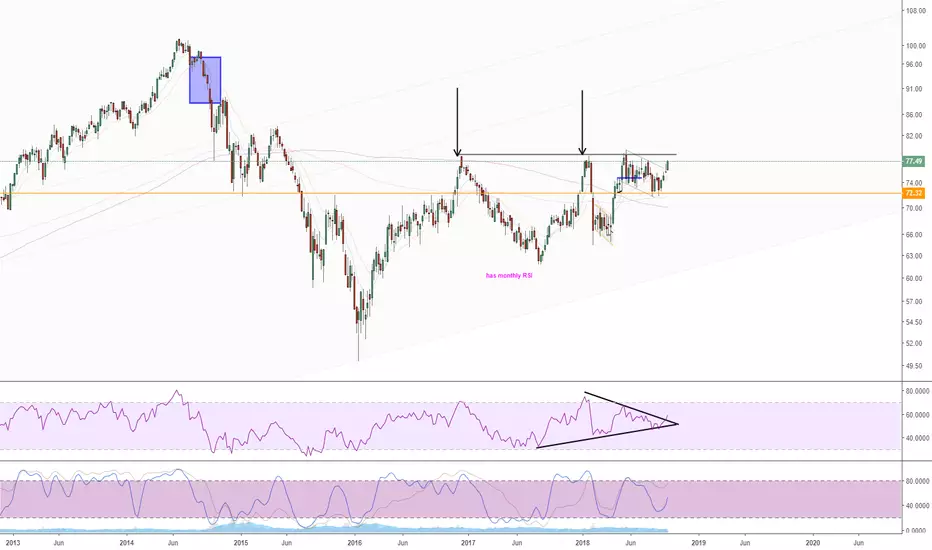Select the "has monthly RSI" text annotation
Viewport: 932px width, 550px height.
pyautogui.click(x=509, y=276)
